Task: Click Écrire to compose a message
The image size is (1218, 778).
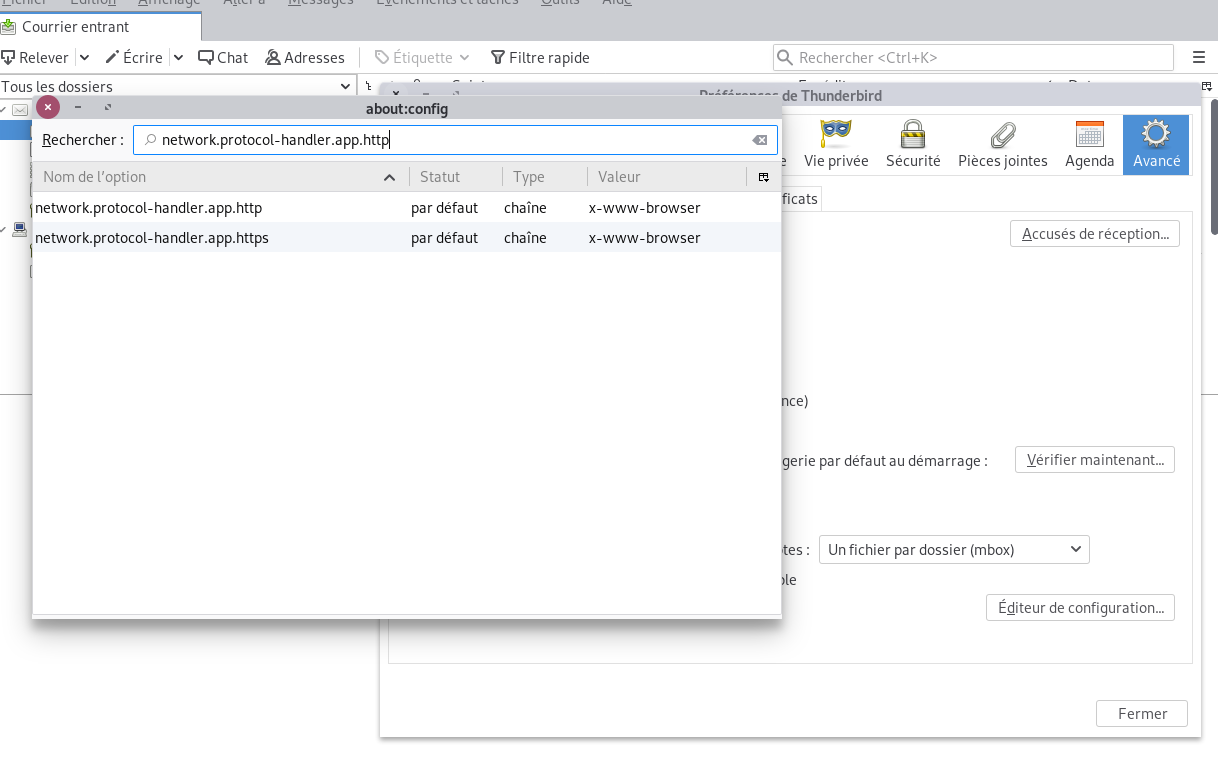Action: pos(134,58)
